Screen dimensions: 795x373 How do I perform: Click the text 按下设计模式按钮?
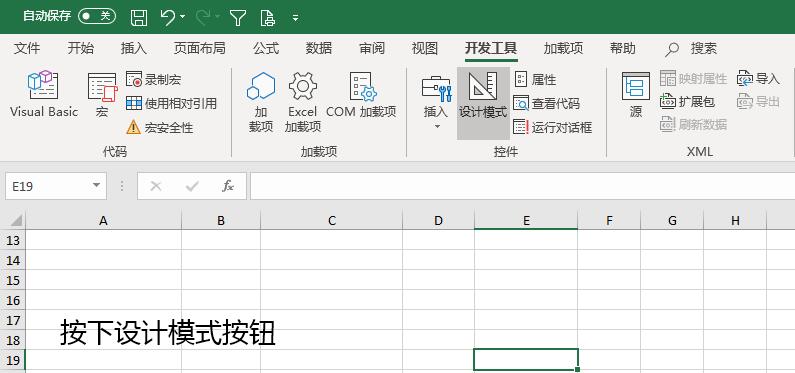[168, 333]
